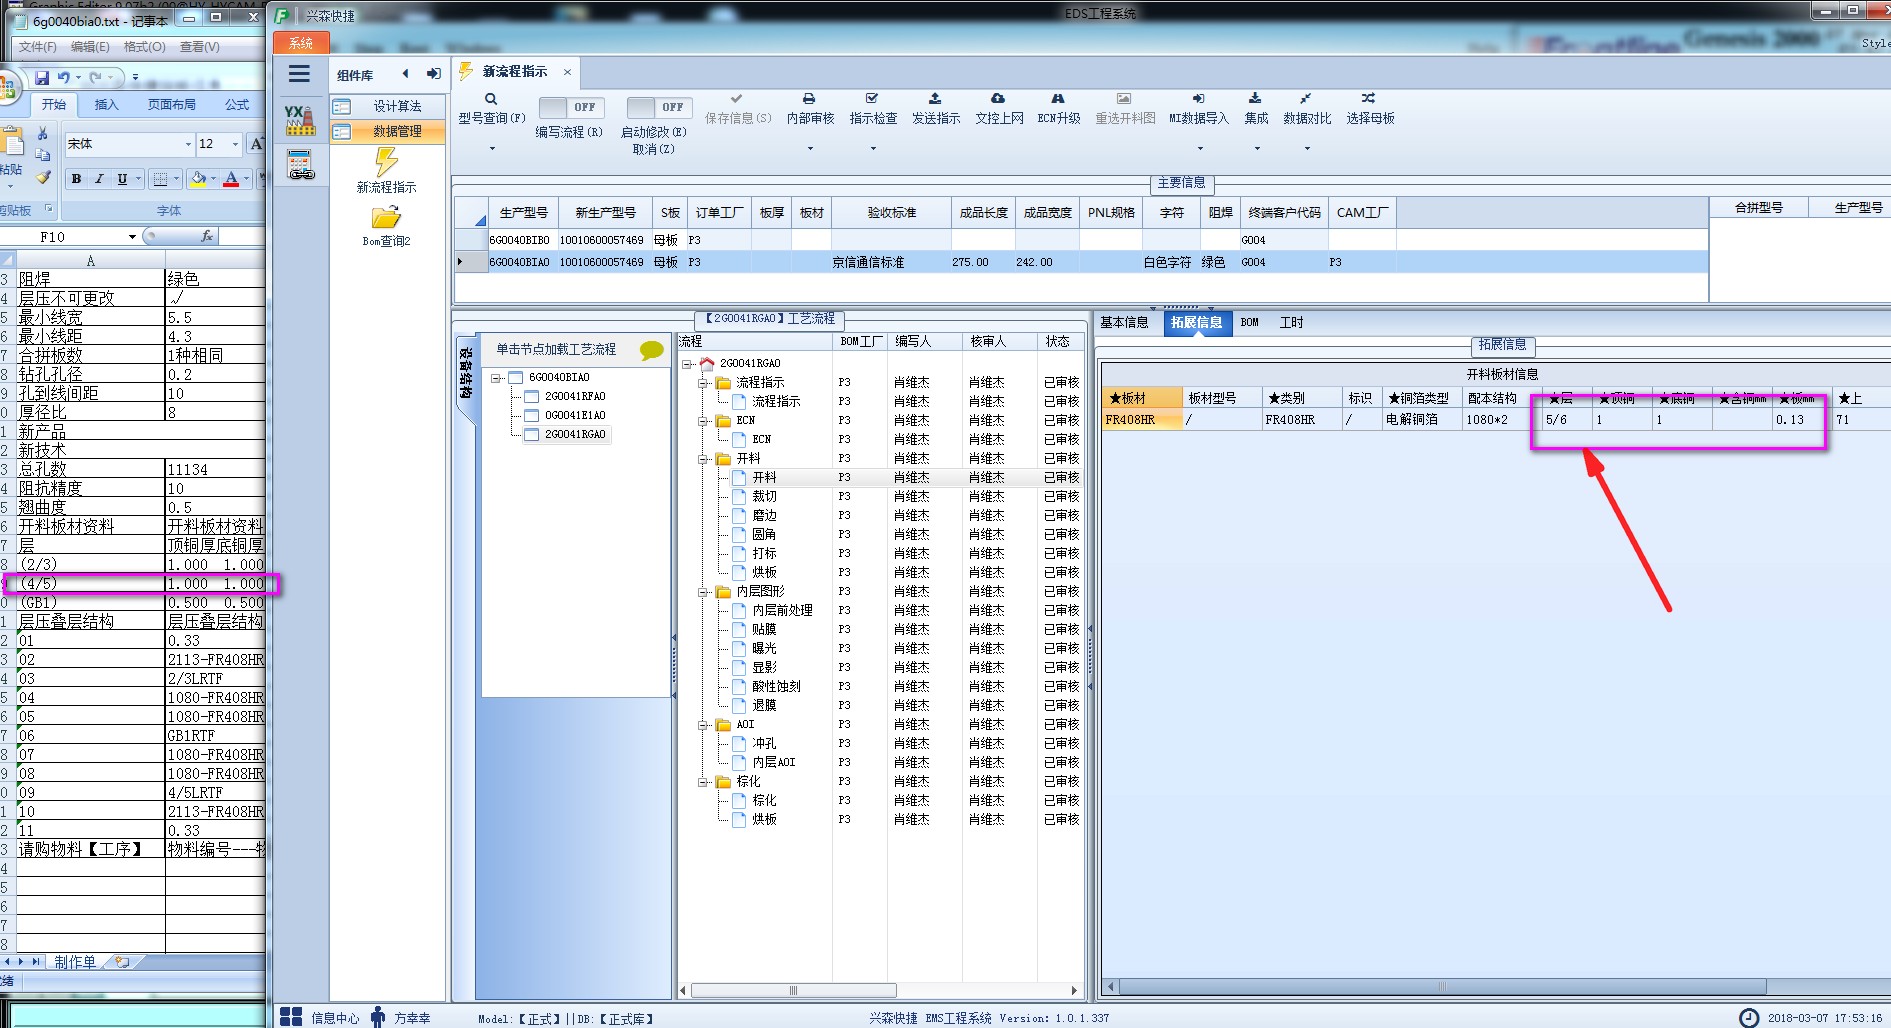
Task: Switch to the 工时 tab
Action: point(1291,323)
